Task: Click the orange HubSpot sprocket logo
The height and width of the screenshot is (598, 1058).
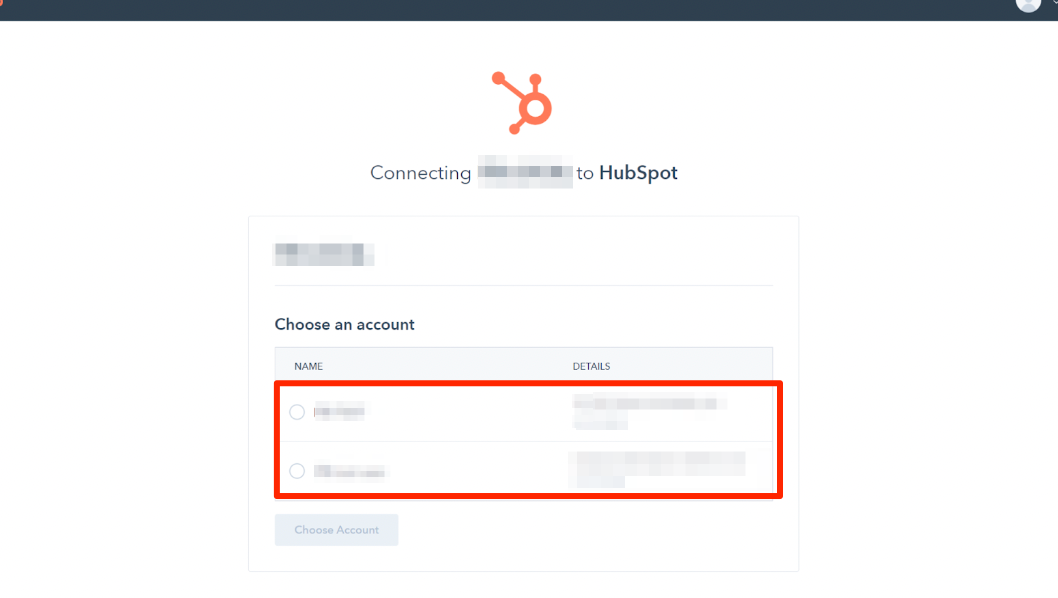Action: click(522, 103)
